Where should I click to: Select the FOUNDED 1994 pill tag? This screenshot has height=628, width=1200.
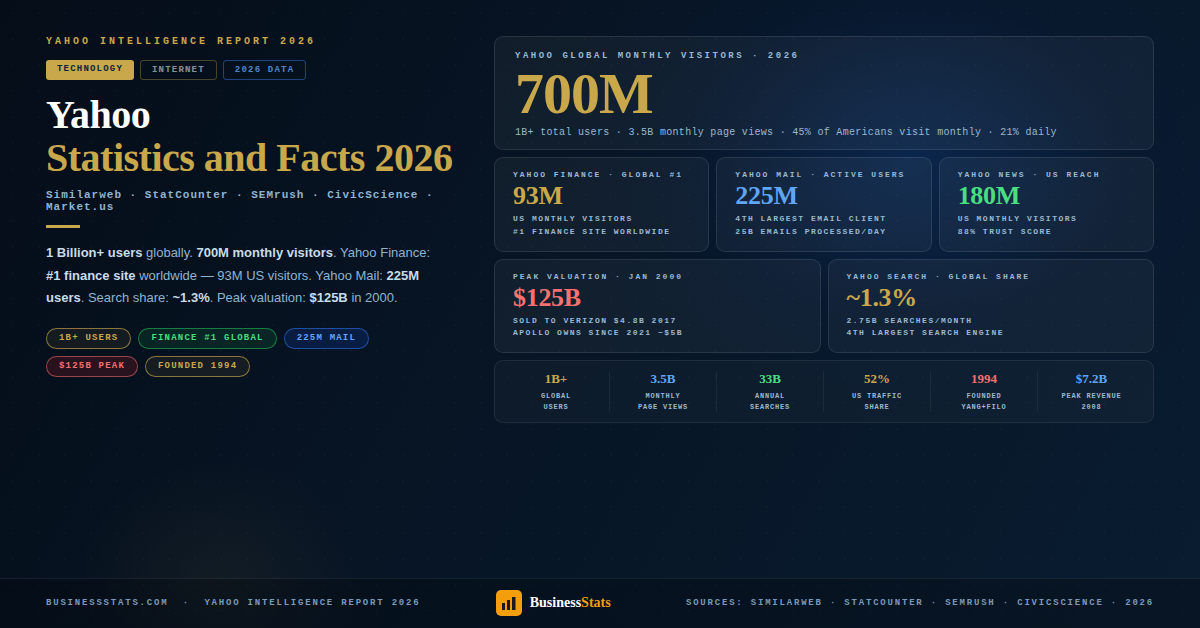coord(197,366)
